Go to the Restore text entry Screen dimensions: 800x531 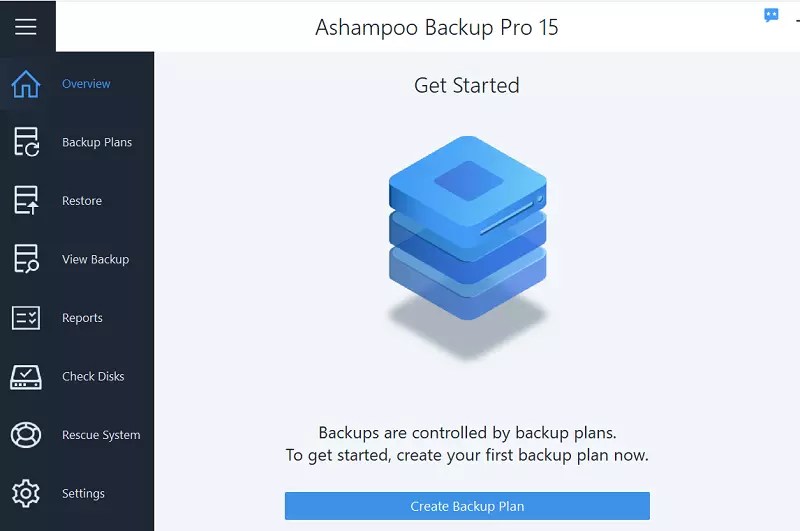[82, 201]
